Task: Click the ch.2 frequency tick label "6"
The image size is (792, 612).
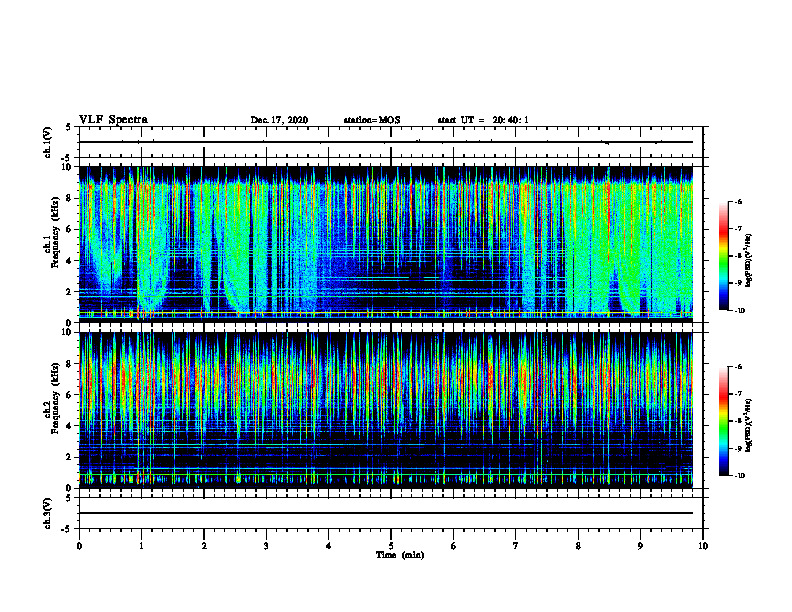Action: coord(70,395)
